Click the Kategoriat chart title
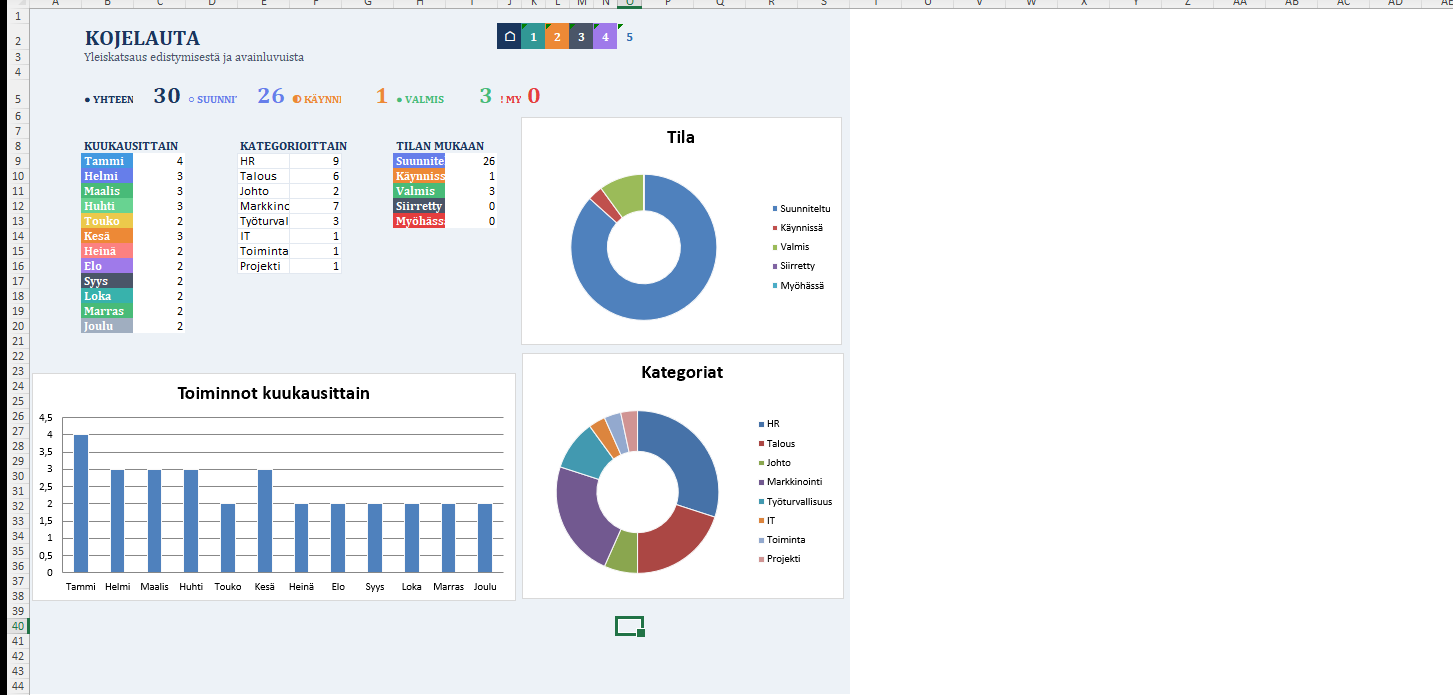1453x695 pixels. tap(681, 373)
